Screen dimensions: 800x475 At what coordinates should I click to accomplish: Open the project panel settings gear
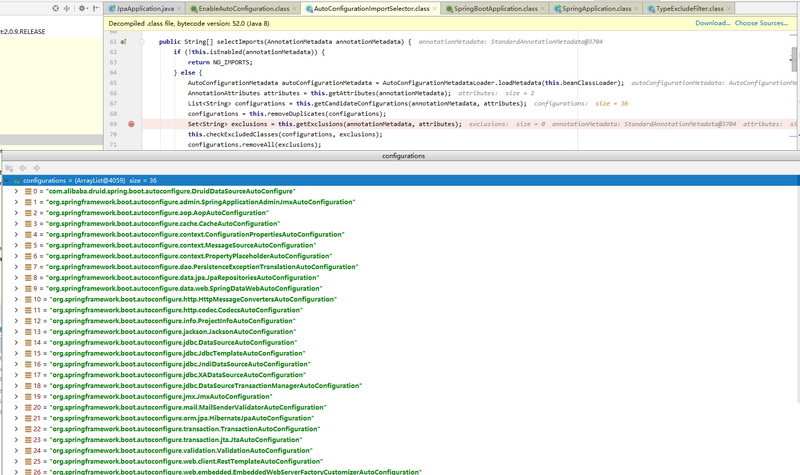(x=82, y=8)
